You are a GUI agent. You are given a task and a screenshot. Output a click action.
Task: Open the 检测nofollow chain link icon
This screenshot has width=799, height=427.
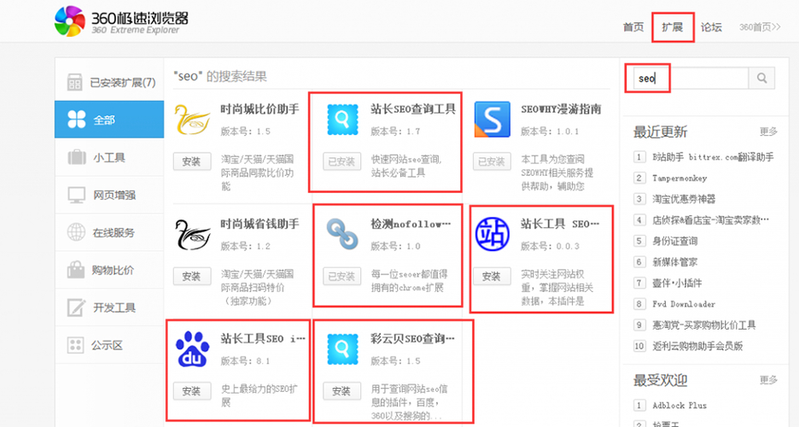[342, 234]
